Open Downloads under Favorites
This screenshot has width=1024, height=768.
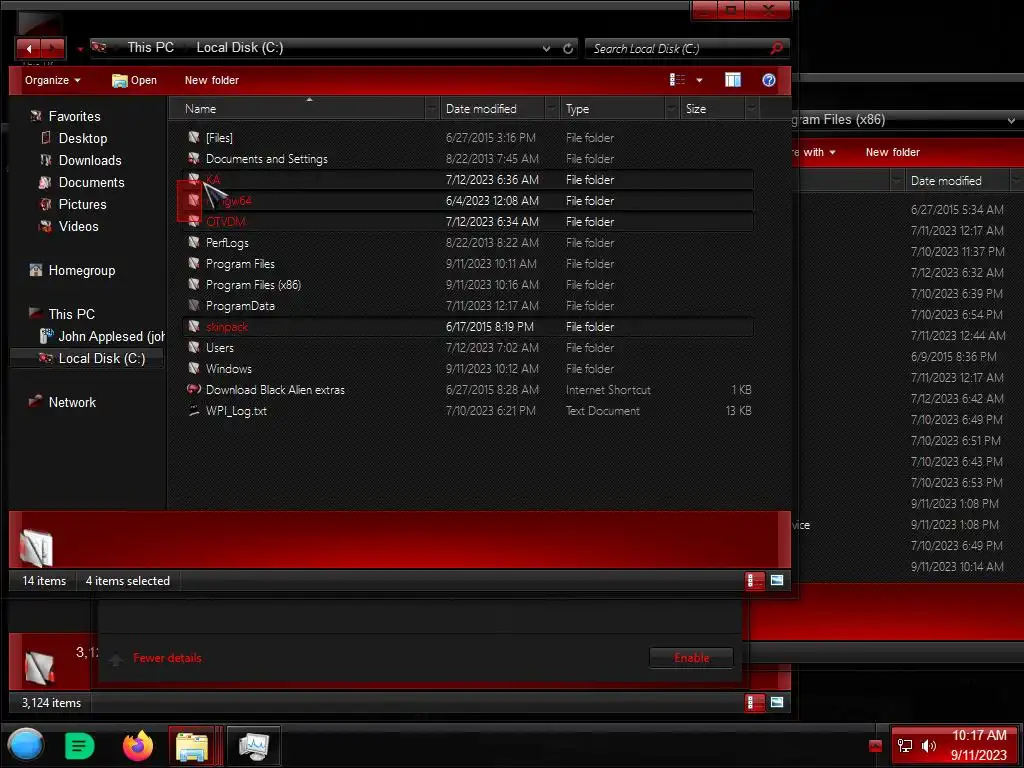89,161
